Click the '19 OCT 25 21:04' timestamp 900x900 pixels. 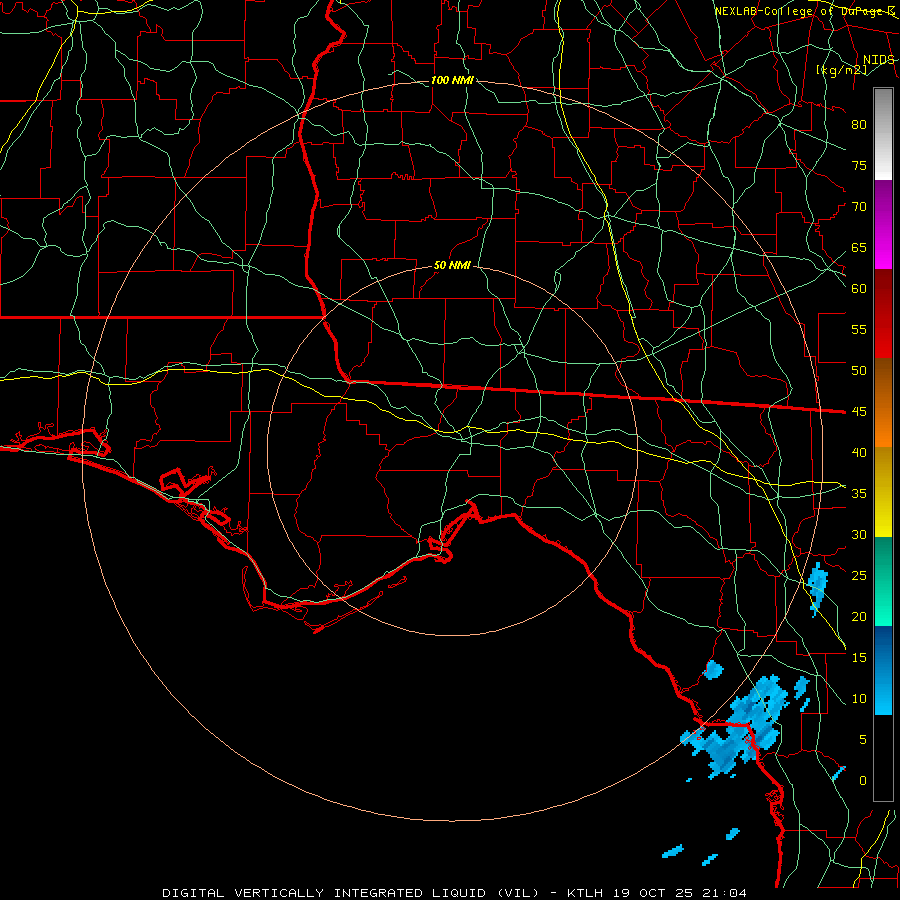681,893
